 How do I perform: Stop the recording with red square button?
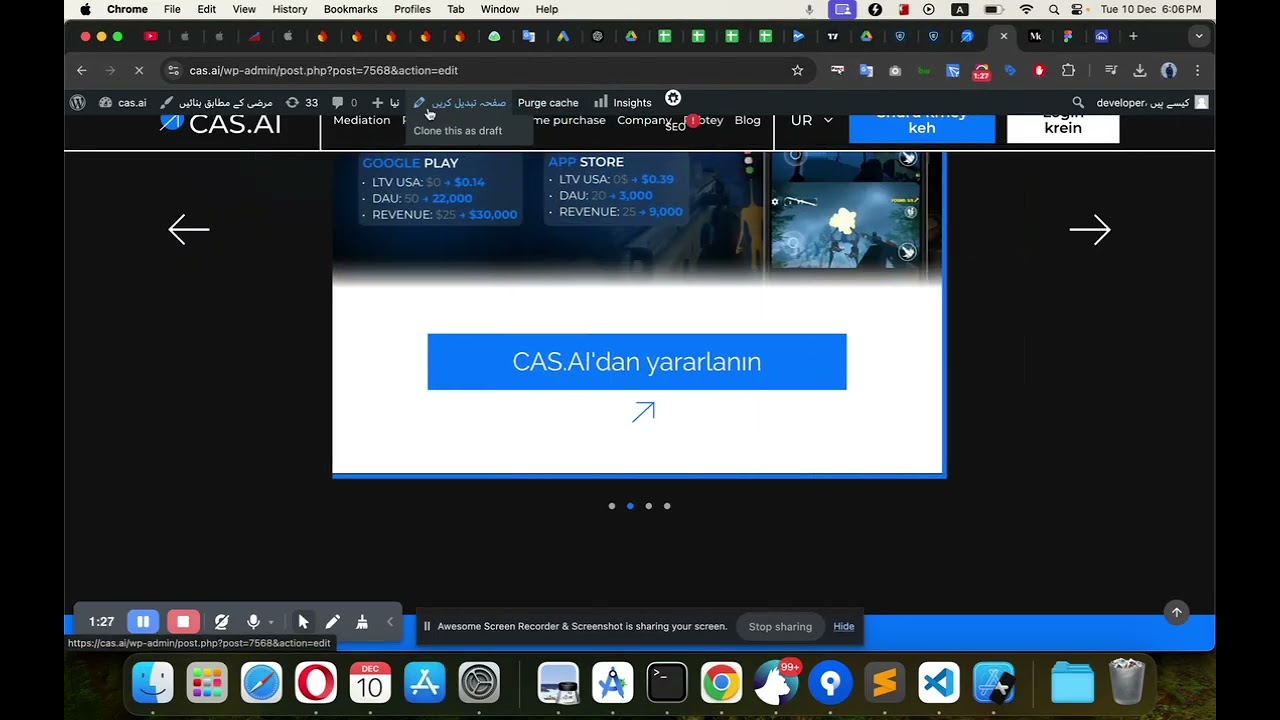(182, 621)
